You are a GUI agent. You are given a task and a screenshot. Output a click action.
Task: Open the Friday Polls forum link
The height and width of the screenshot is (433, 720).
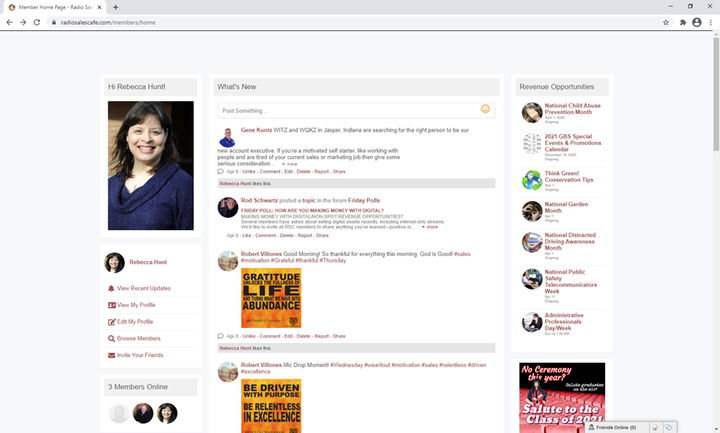pyautogui.click(x=364, y=200)
